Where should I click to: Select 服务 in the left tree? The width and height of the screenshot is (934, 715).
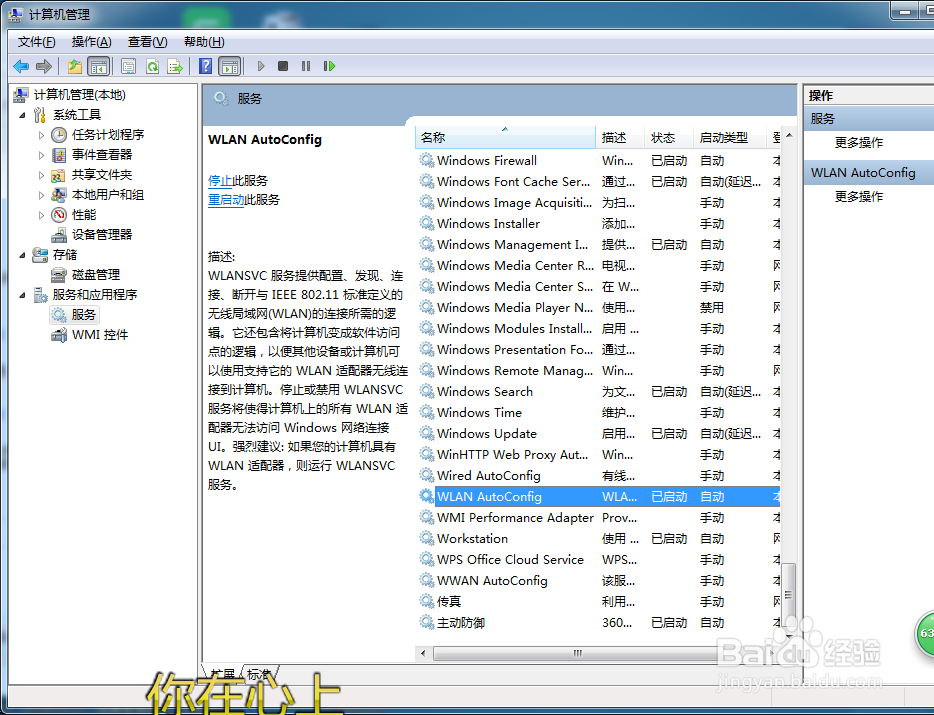tap(83, 315)
